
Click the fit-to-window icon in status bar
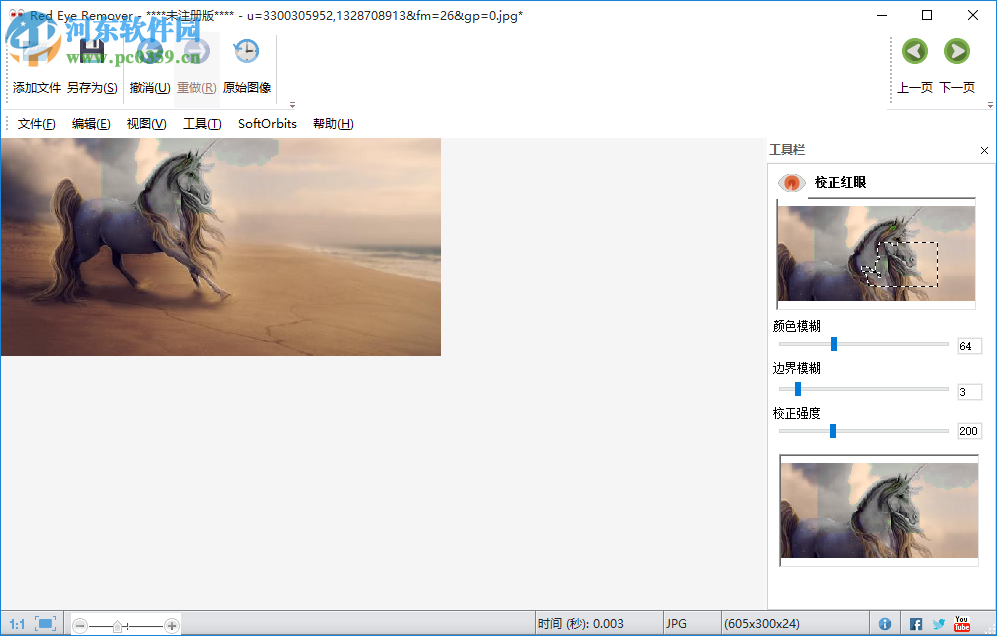tap(46, 624)
